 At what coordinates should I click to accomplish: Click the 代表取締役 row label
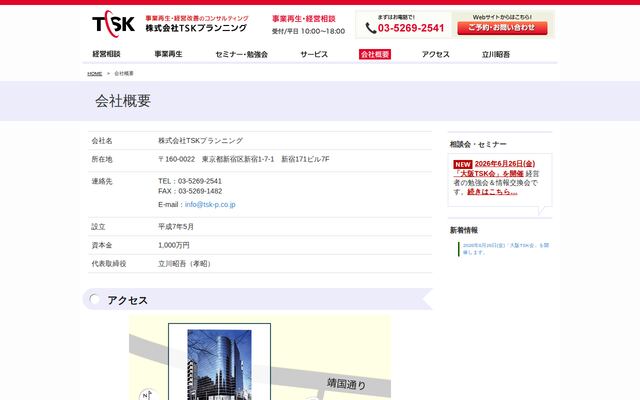click(x=109, y=264)
